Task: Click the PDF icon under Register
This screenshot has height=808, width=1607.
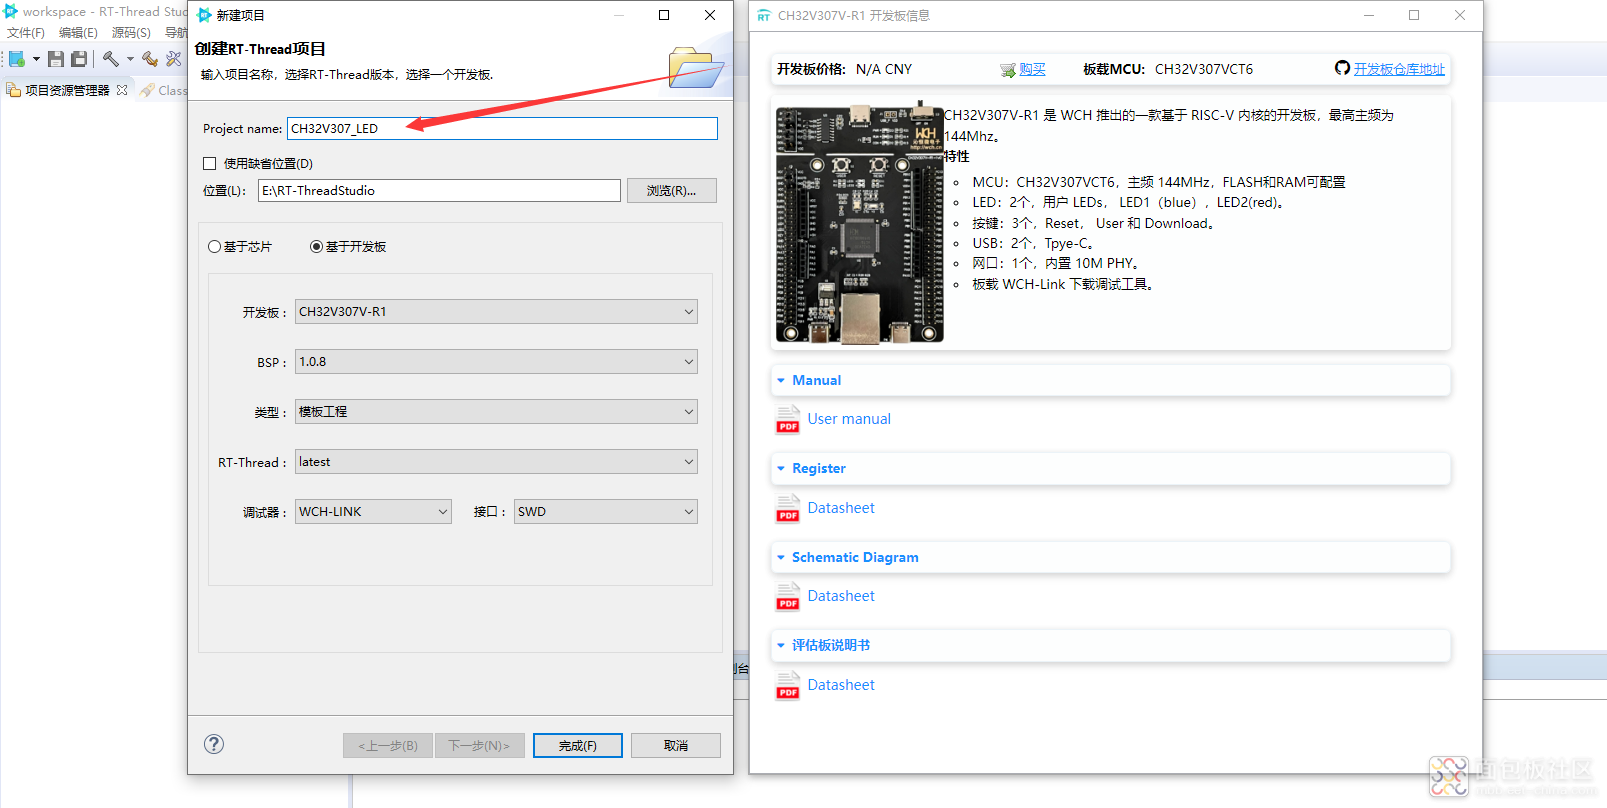Action: (x=788, y=508)
